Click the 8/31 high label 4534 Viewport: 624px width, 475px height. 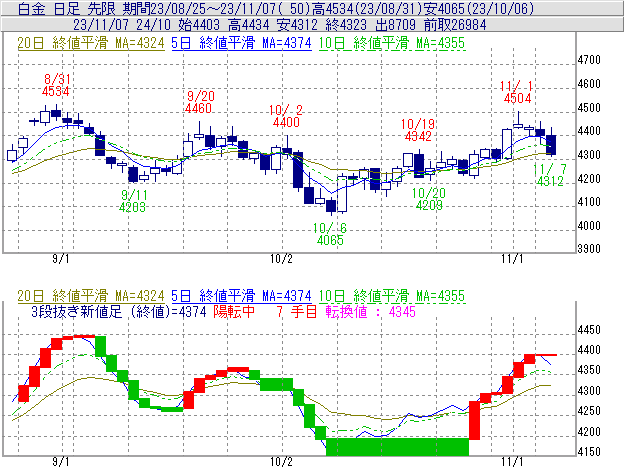56,91
